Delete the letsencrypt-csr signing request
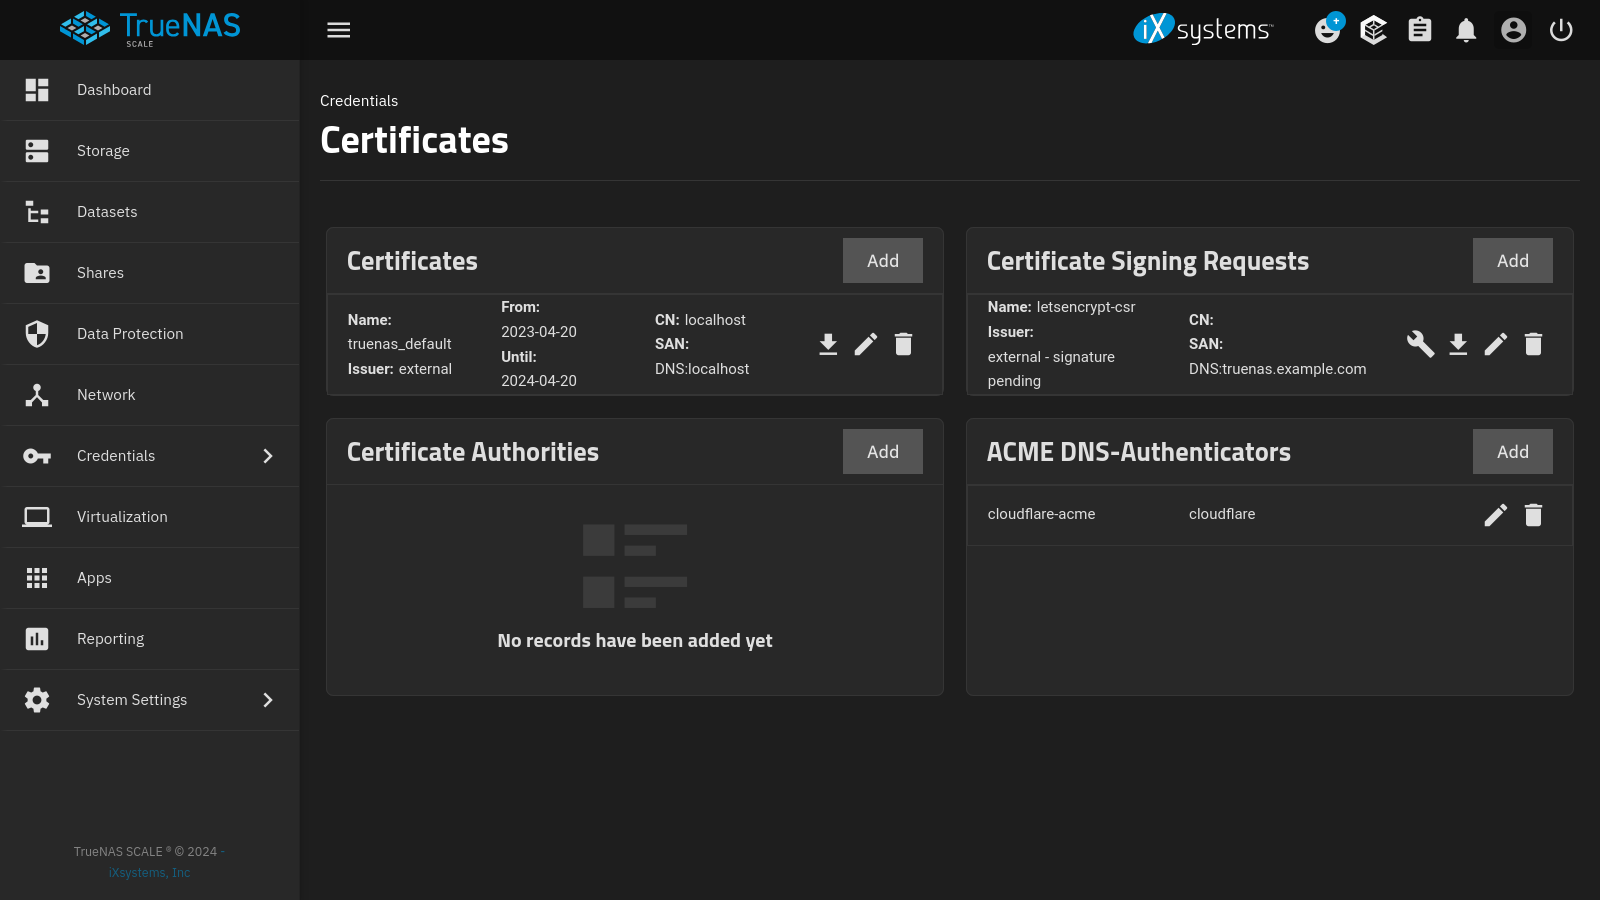Viewport: 1600px width, 900px height. [1533, 344]
